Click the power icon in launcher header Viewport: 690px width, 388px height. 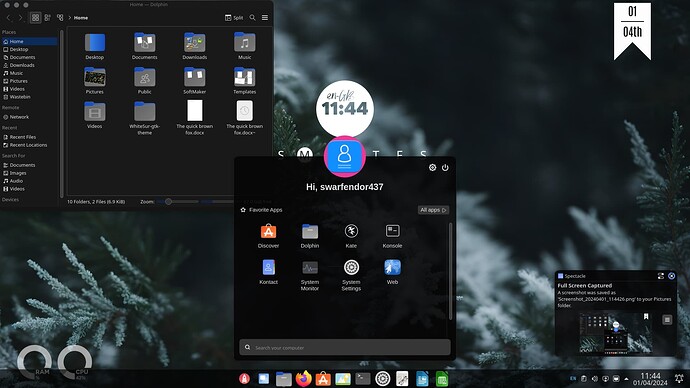pyautogui.click(x=445, y=168)
